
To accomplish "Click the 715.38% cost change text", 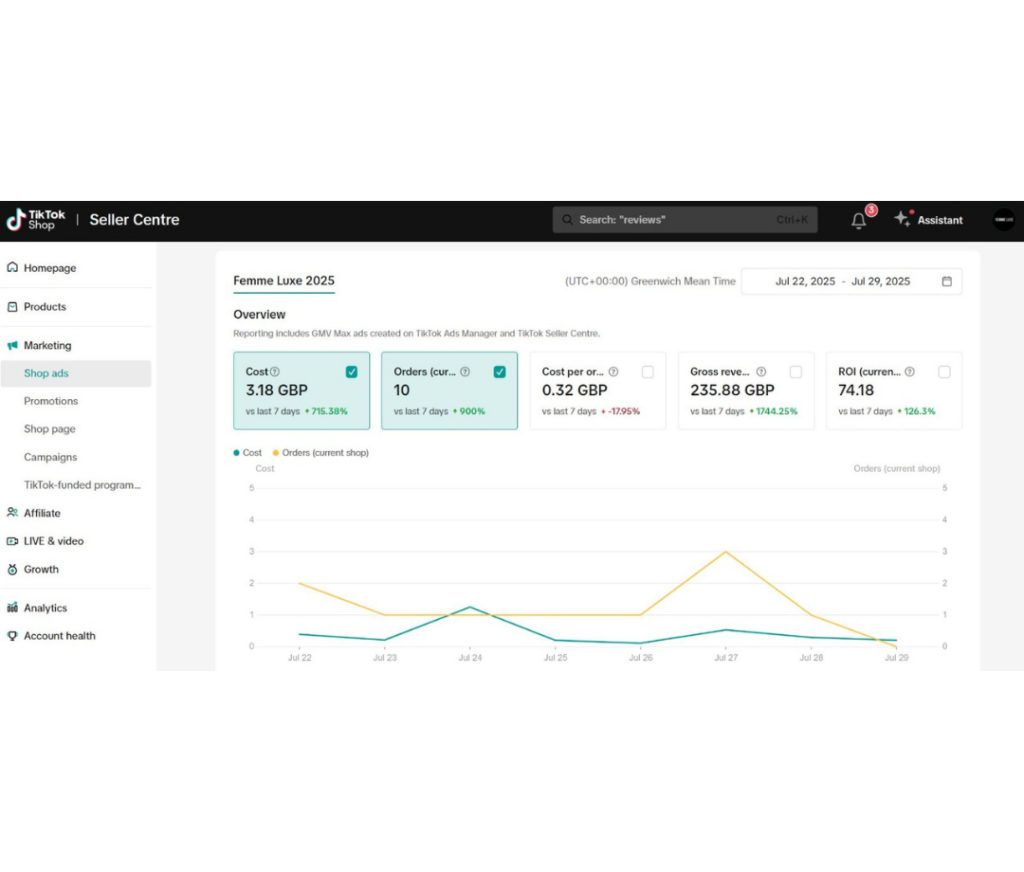I will point(329,412).
